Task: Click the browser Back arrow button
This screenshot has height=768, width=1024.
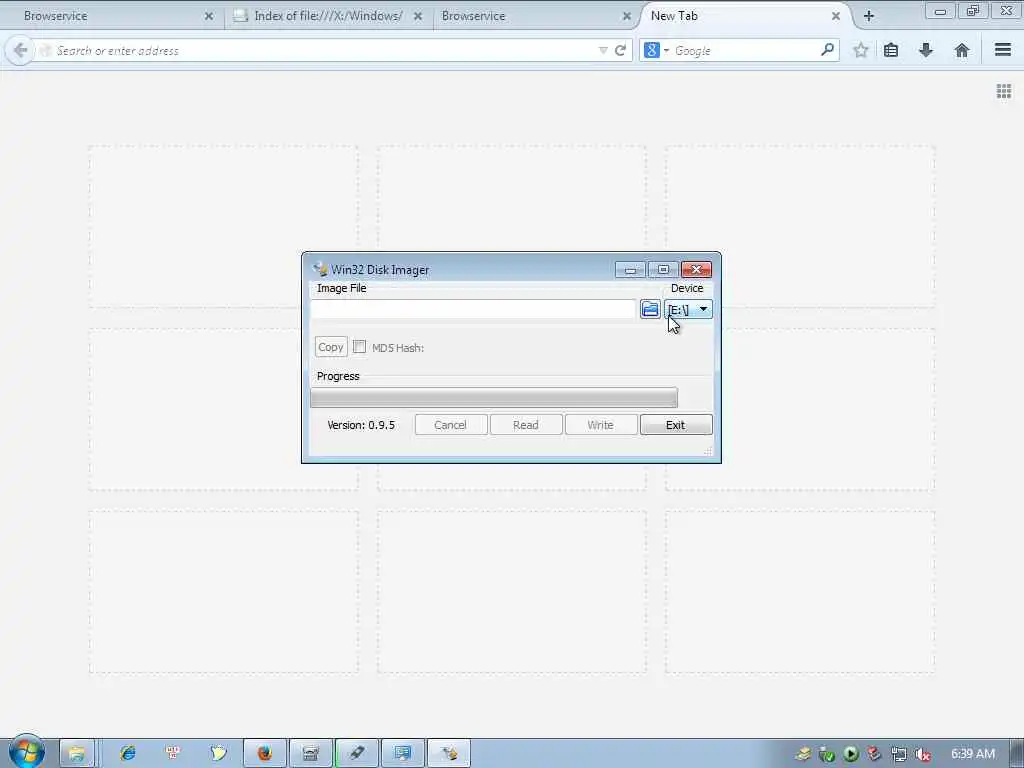Action: click(20, 50)
